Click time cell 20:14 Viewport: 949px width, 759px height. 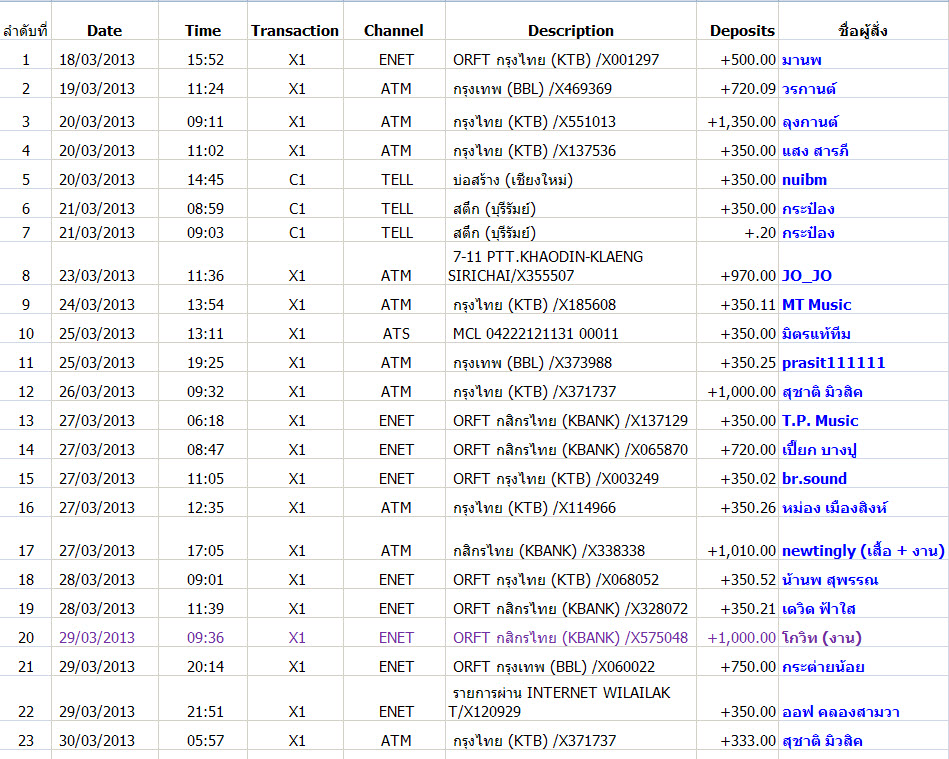click(x=205, y=668)
